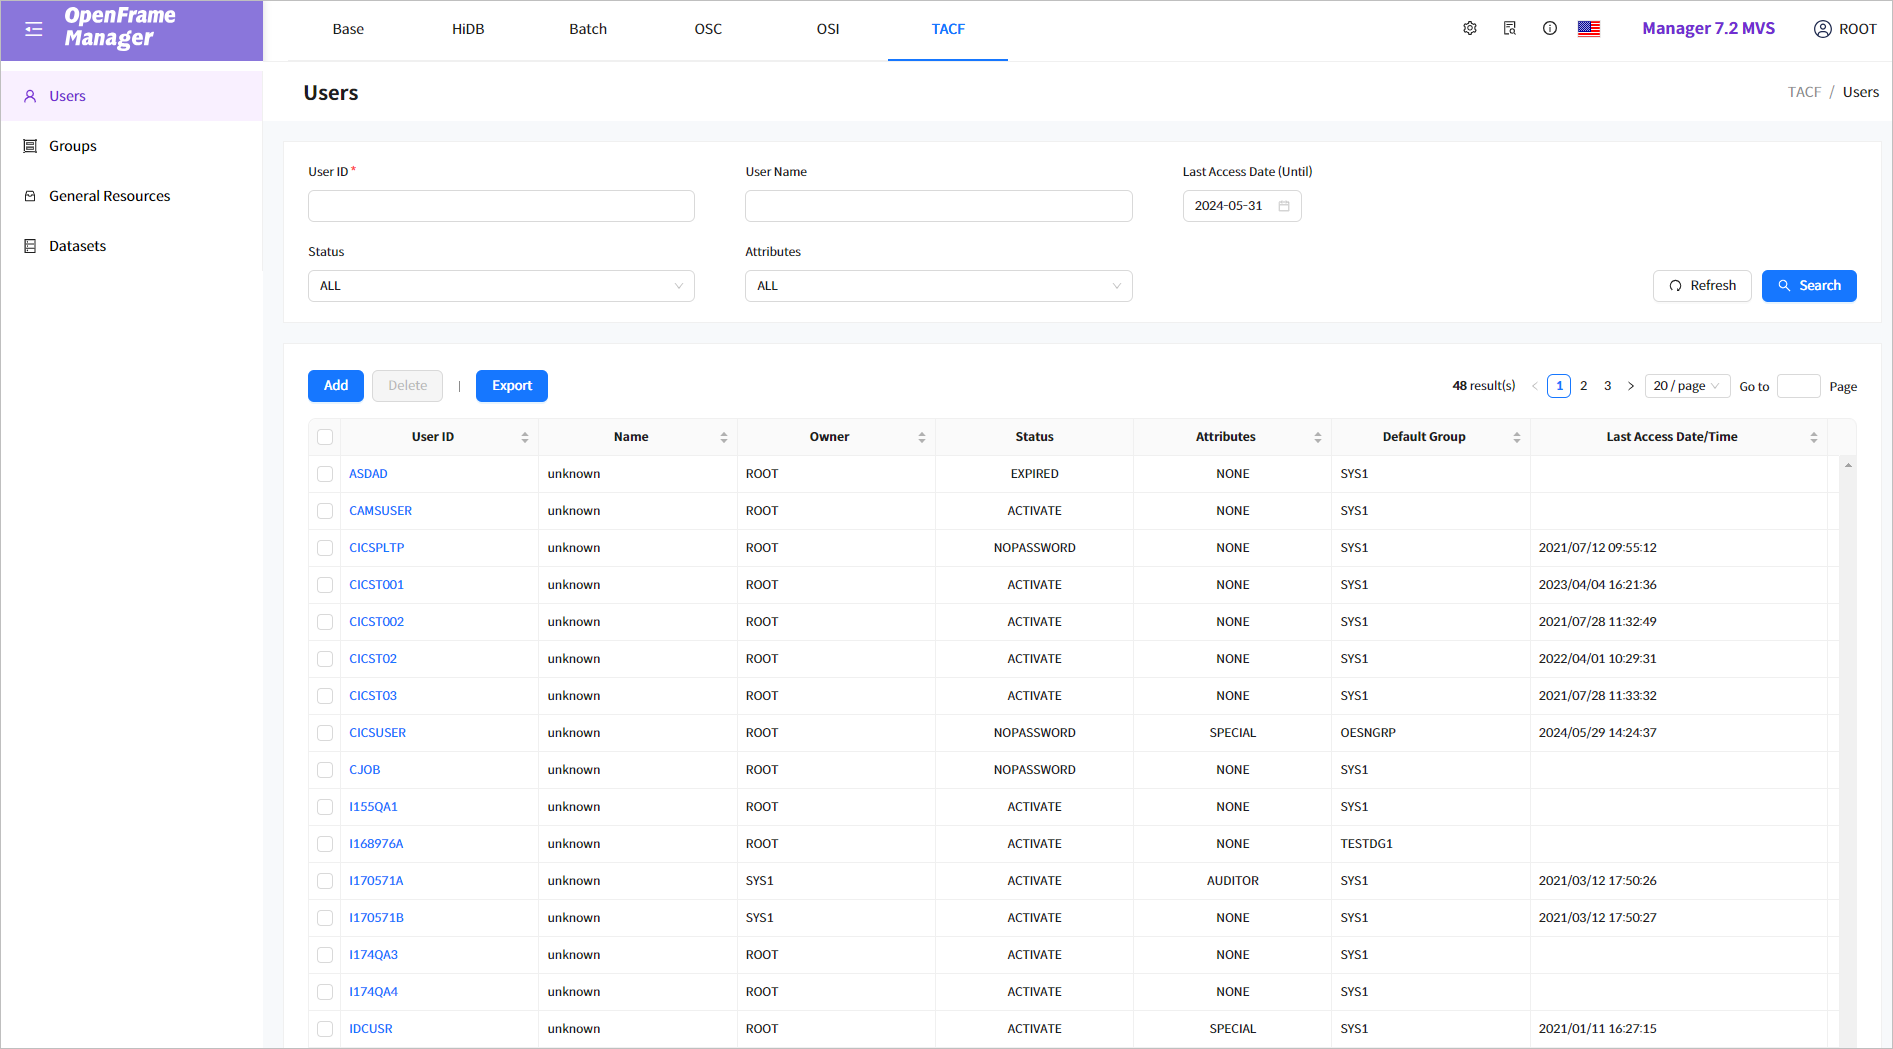Expand the Status dropdown
The width and height of the screenshot is (1893, 1049).
[501, 286]
